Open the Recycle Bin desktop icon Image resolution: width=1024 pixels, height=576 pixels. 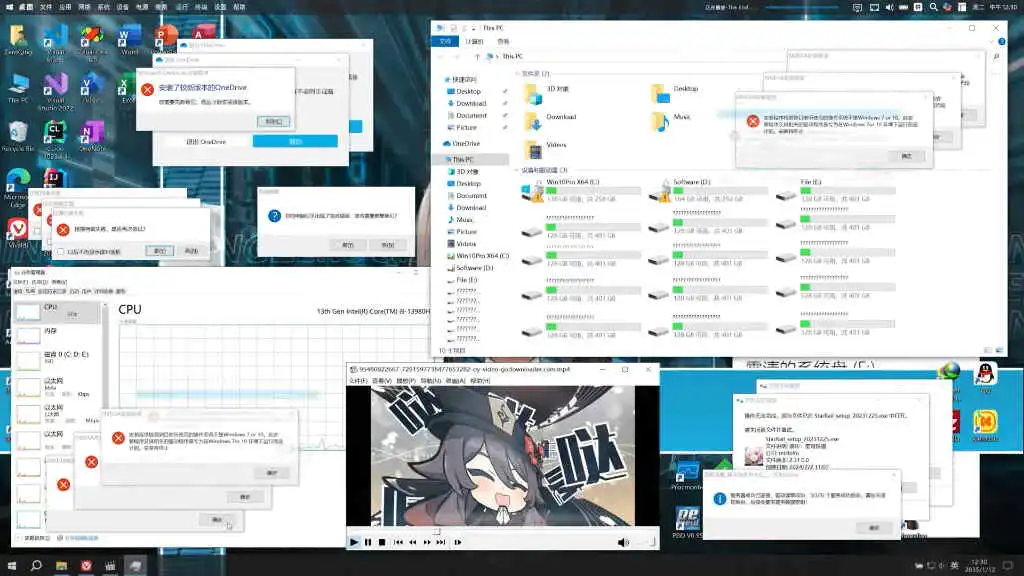pyautogui.click(x=18, y=136)
